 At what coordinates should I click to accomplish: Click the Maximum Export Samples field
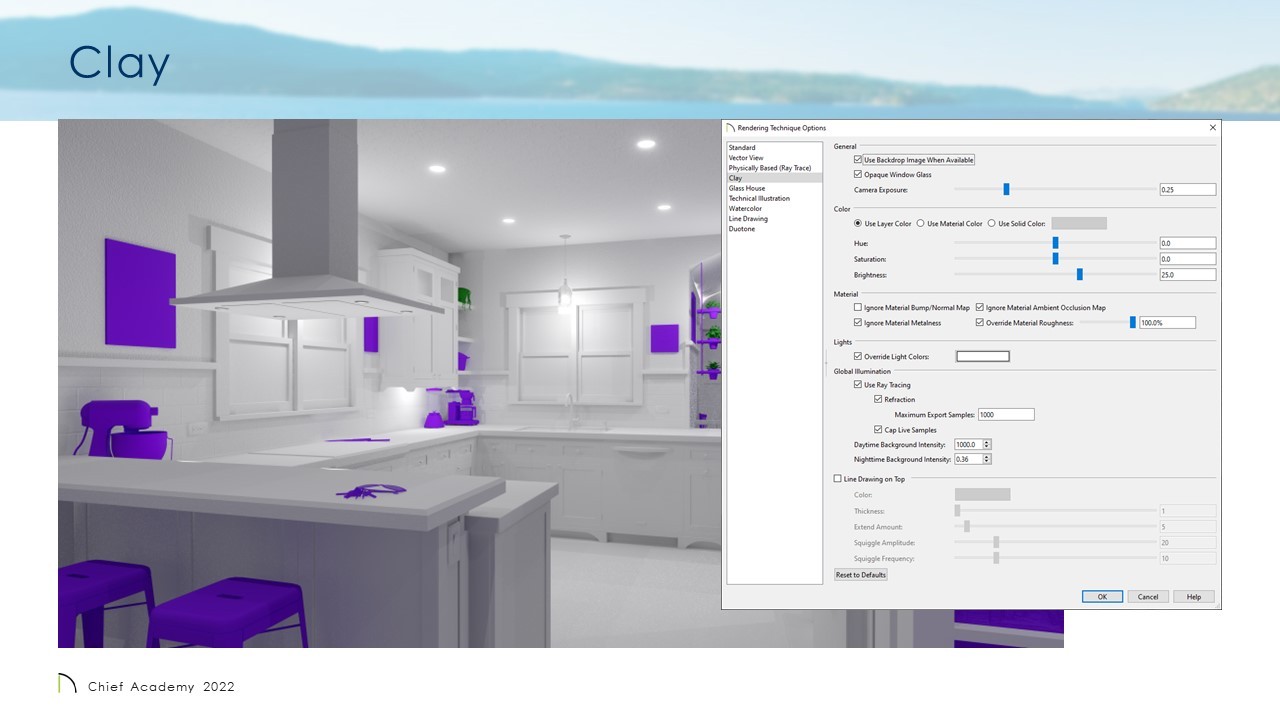(x=1005, y=414)
